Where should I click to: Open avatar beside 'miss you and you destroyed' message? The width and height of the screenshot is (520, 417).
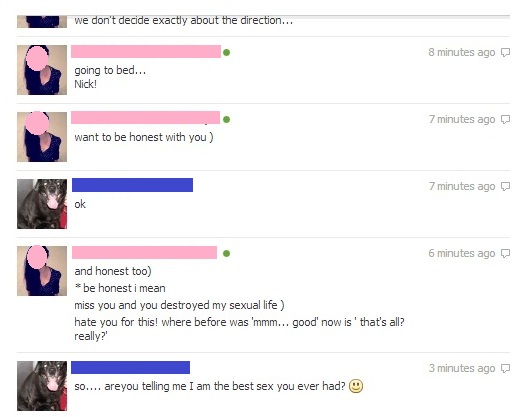pos(42,271)
